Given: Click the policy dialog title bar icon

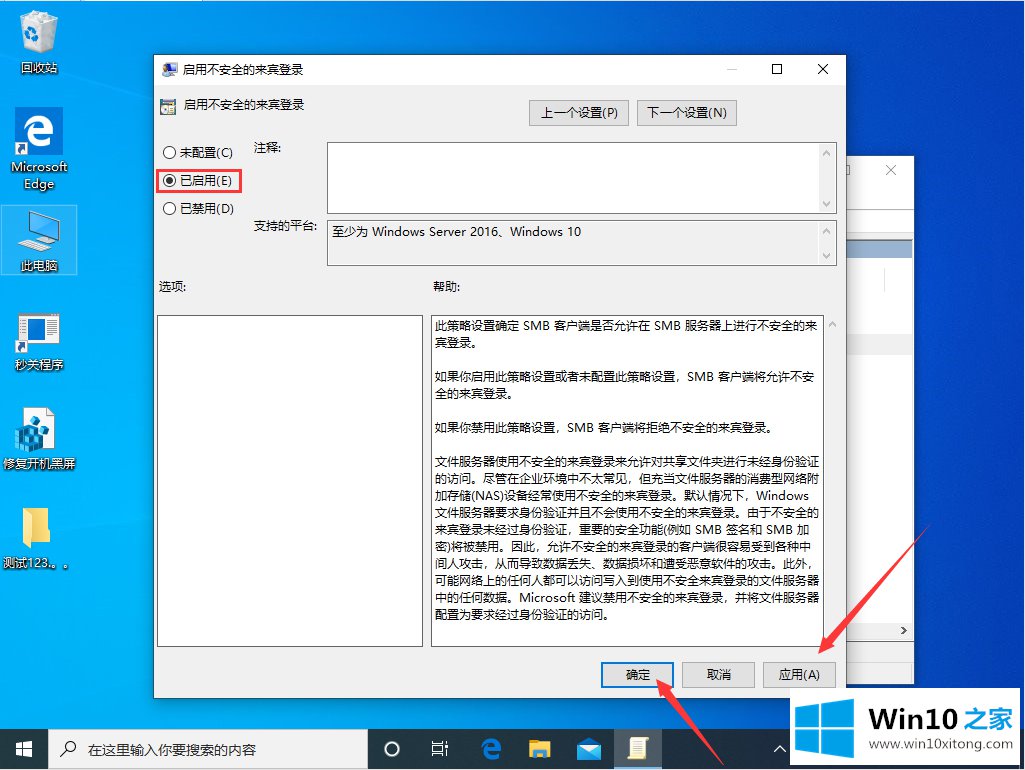Looking at the screenshot, I should click(169, 69).
